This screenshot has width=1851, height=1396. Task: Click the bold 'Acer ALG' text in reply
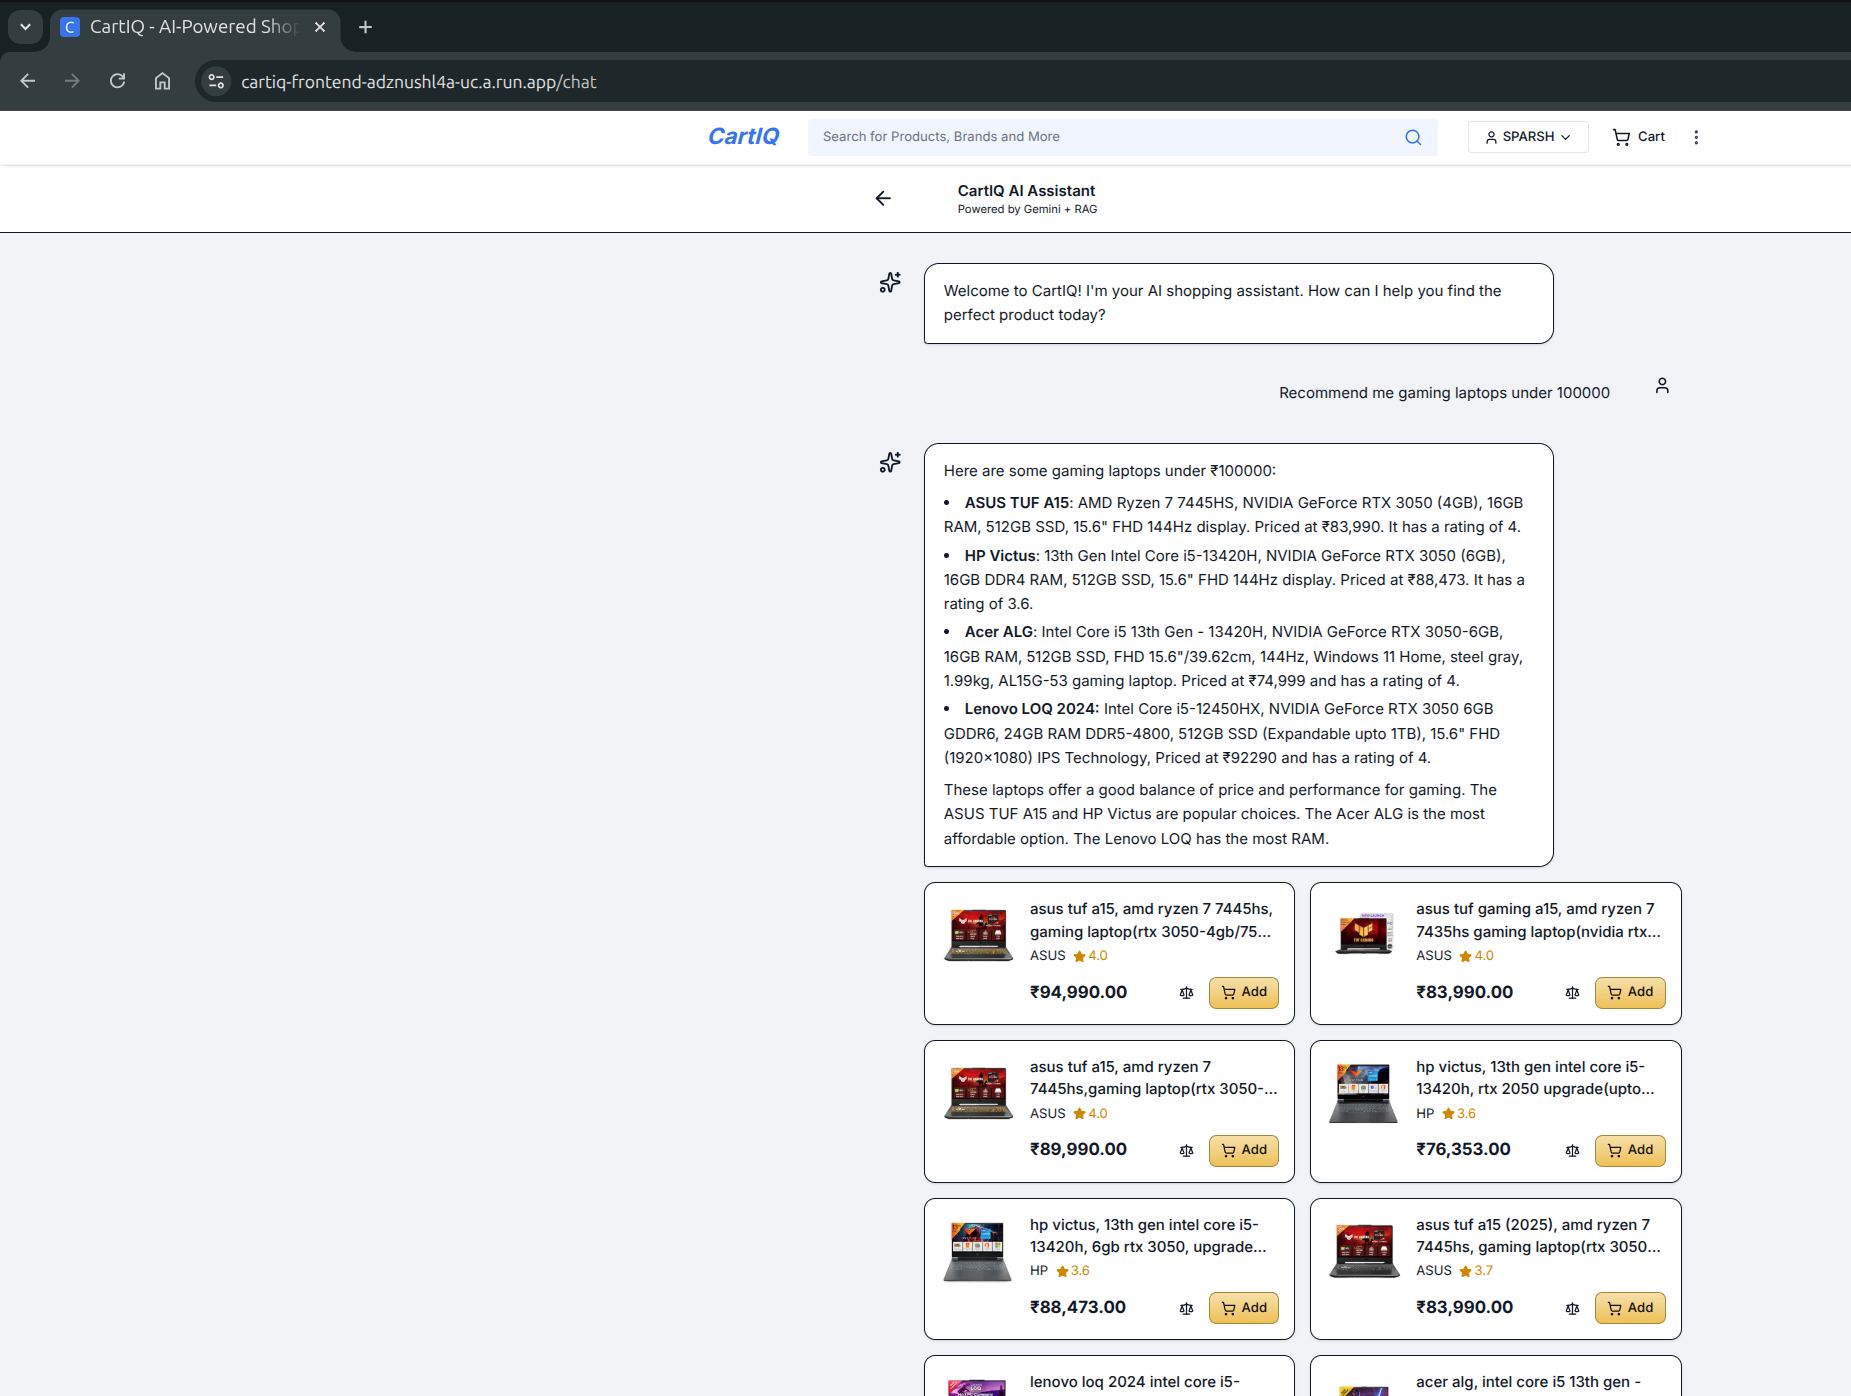(999, 632)
